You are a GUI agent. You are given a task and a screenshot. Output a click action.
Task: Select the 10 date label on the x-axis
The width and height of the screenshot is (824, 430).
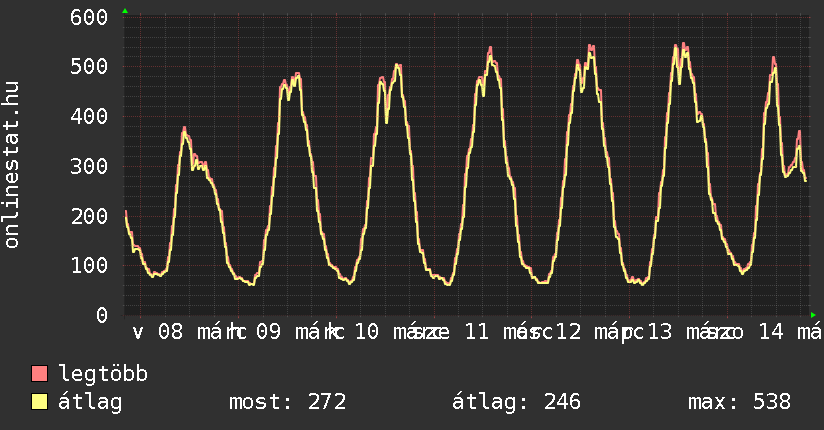coord(367,331)
